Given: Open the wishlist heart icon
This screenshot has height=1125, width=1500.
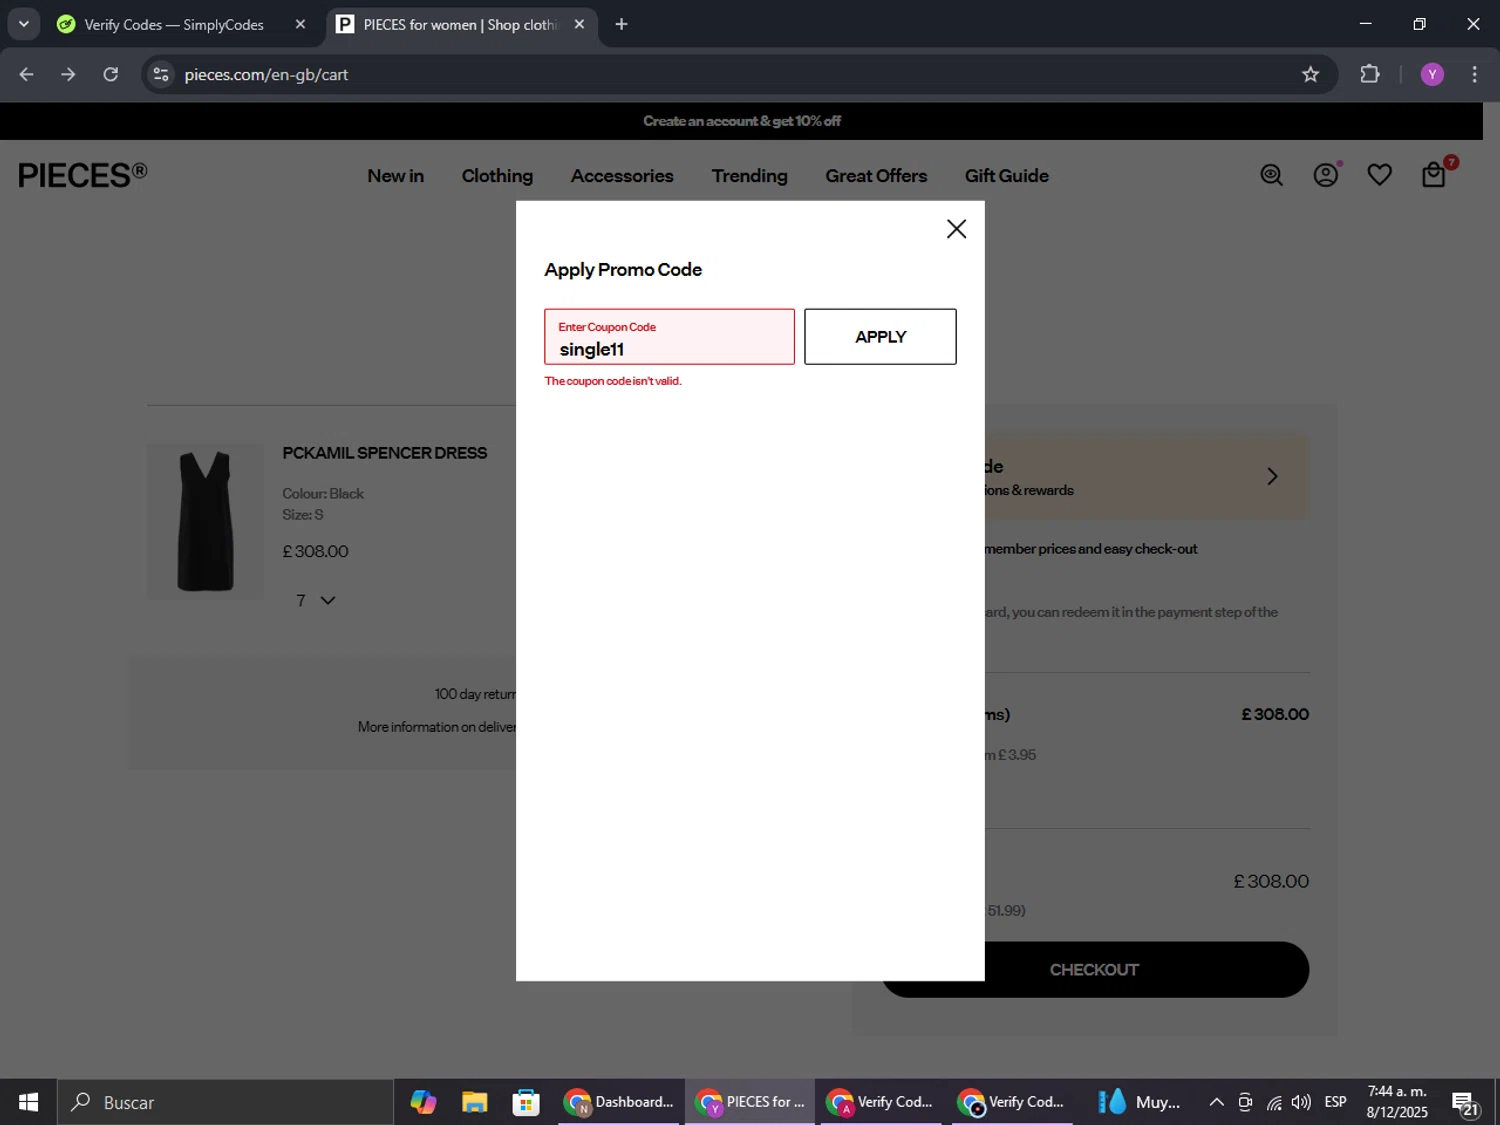Looking at the screenshot, I should click(1380, 176).
